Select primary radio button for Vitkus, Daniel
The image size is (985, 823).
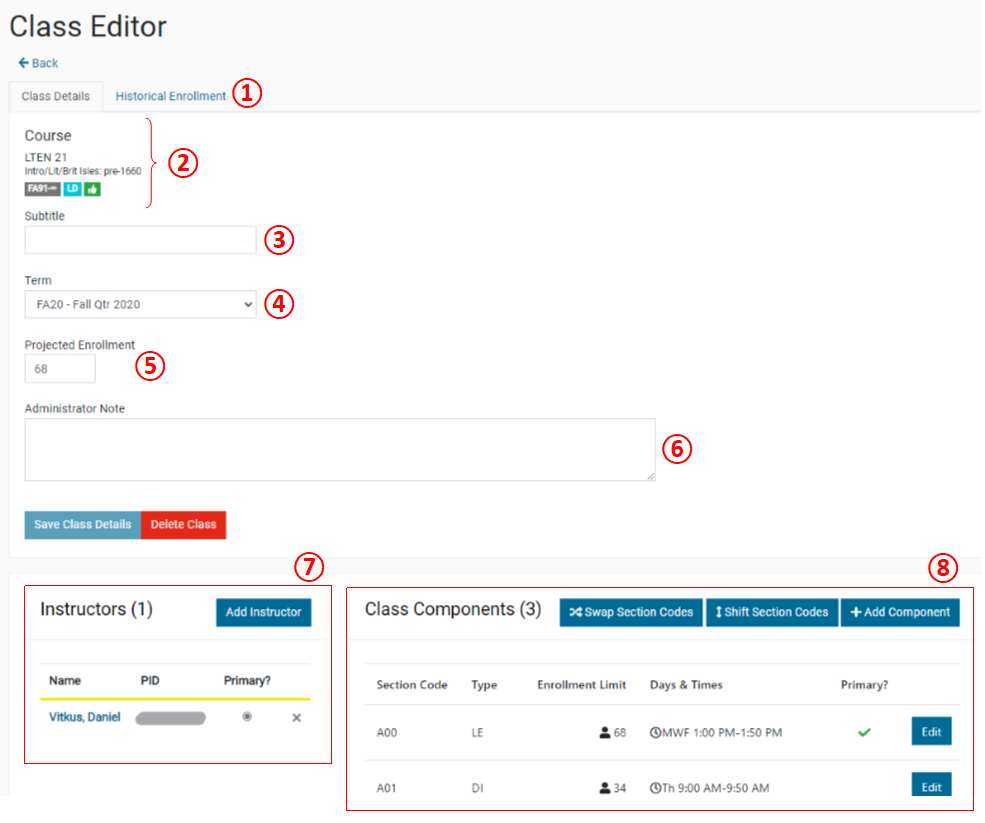point(247,717)
